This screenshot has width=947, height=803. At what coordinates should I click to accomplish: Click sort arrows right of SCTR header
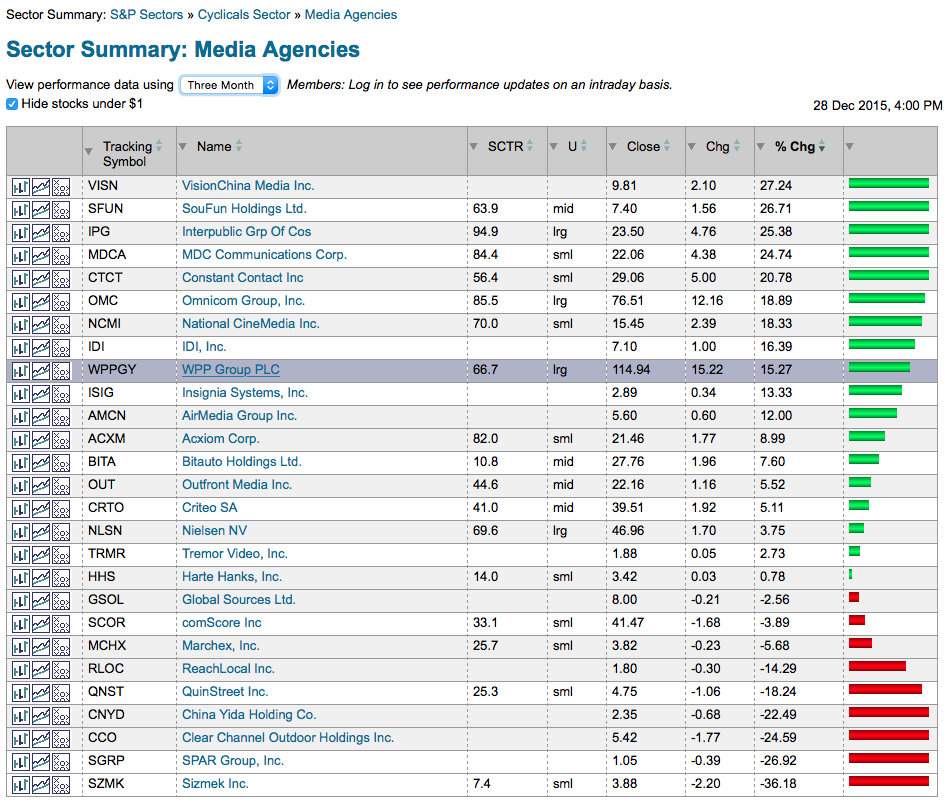[530, 146]
